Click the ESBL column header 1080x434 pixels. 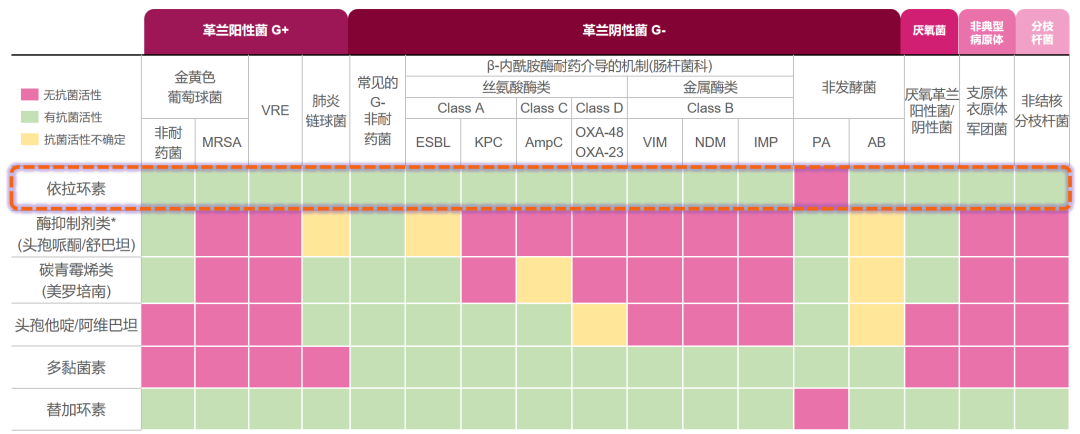click(x=433, y=142)
